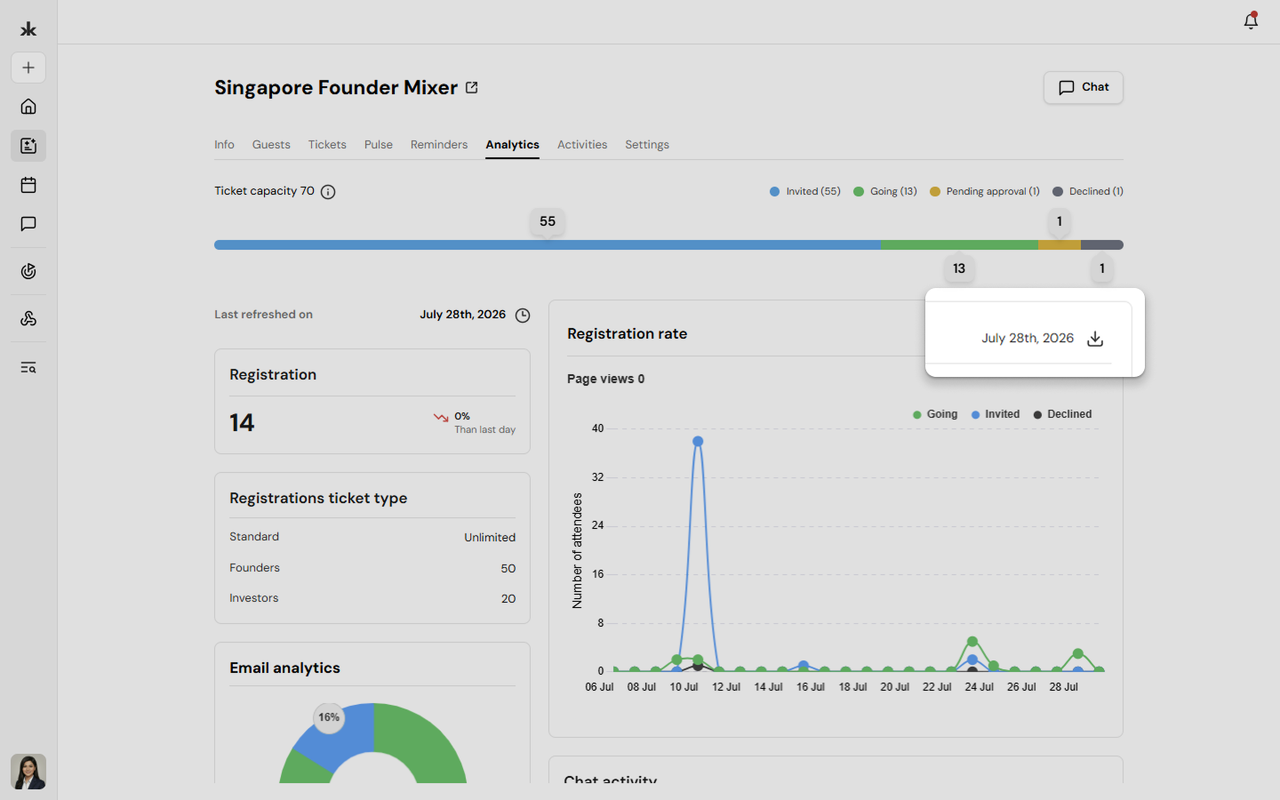Click the Ticket capacity 70 label
Screen dimensions: 1280x800
[264, 191]
